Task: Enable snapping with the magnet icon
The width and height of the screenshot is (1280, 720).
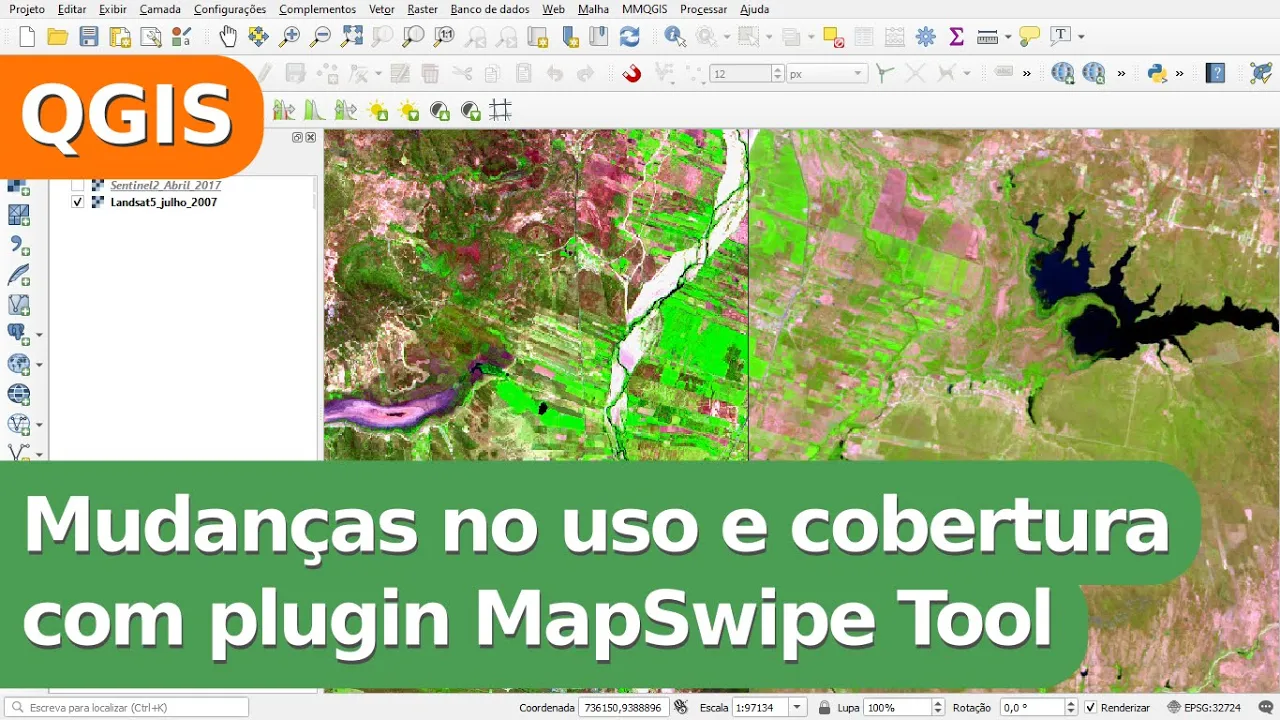Action: (x=632, y=73)
